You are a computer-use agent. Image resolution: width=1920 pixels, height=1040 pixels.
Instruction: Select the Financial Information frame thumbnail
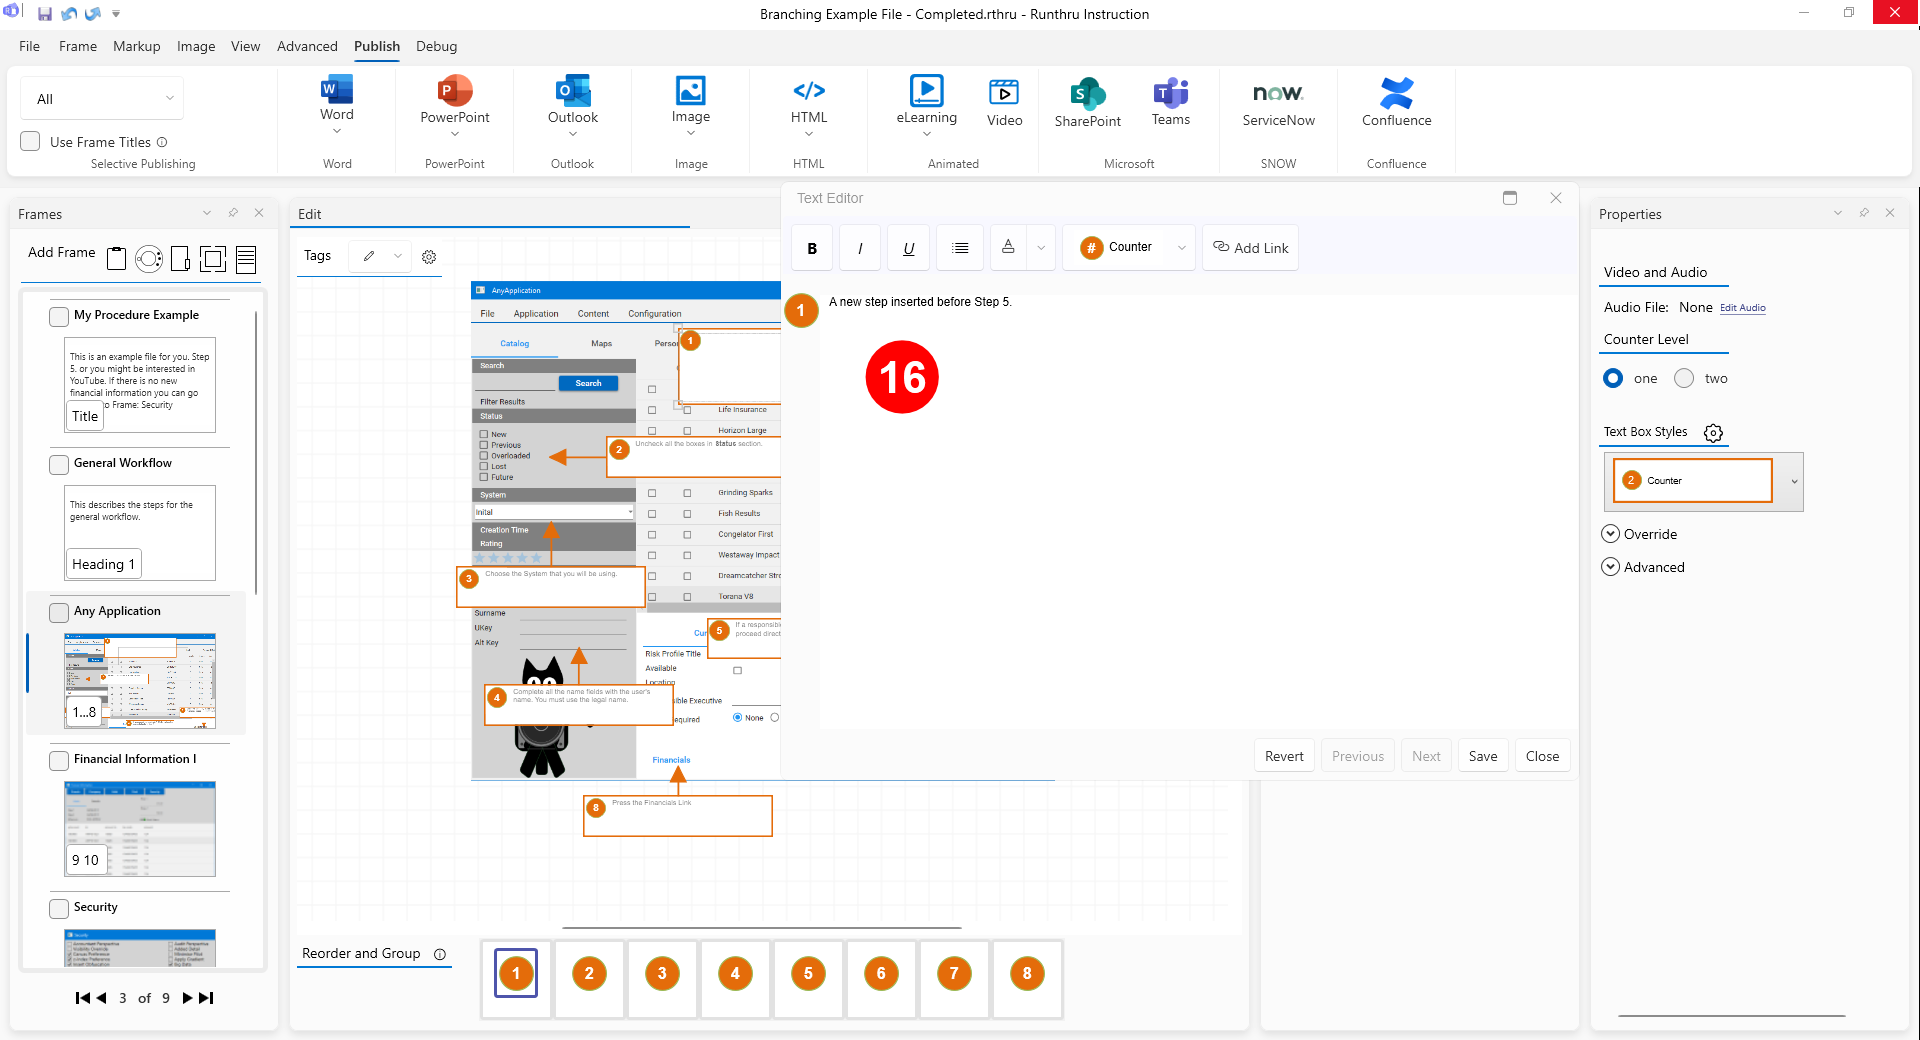(x=140, y=828)
